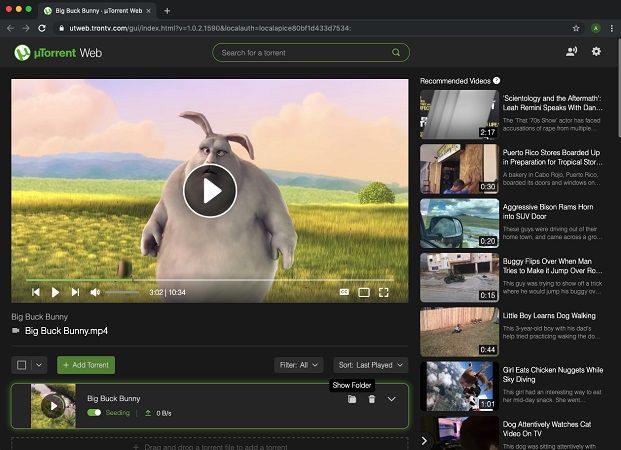Viewport: 621px width, 450px height.
Task: Enter fullscreen video mode
Action: point(383,292)
